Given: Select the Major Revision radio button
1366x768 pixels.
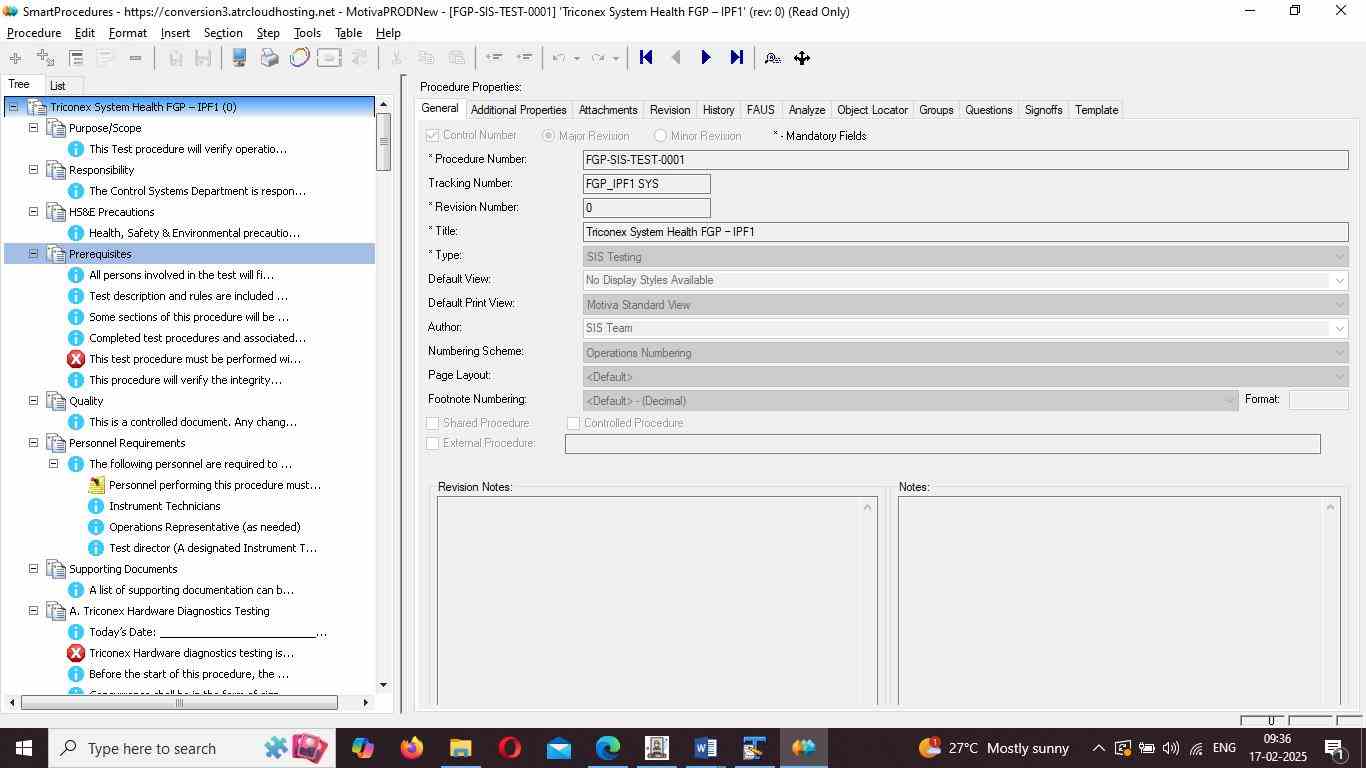Looking at the screenshot, I should click(x=548, y=135).
